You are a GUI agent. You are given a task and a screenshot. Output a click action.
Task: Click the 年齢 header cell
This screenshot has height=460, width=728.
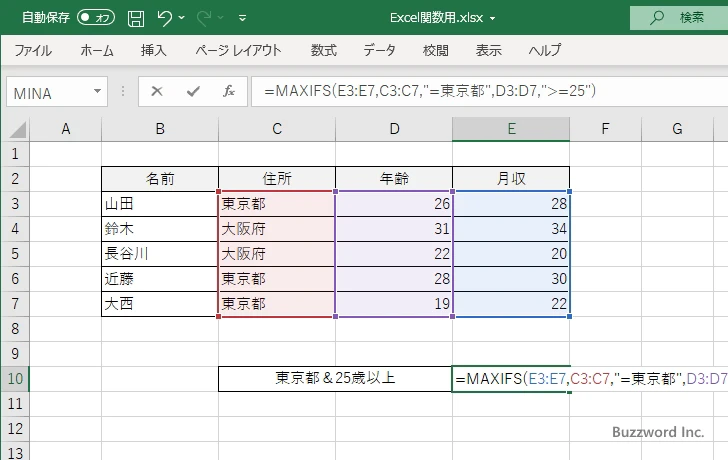pos(394,179)
